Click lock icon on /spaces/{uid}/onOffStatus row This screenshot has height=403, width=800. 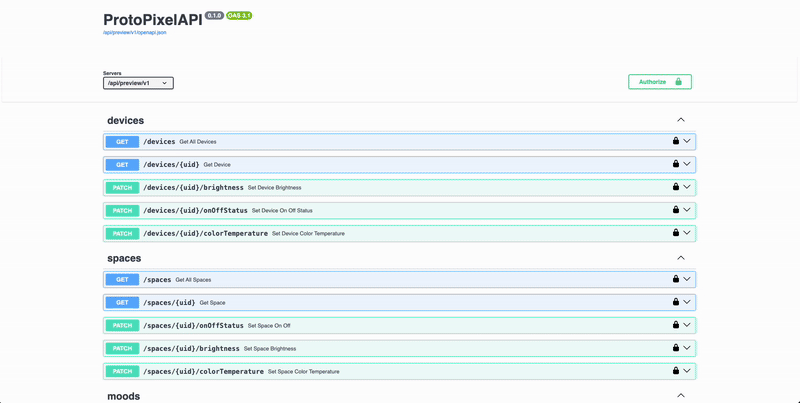[x=676, y=324]
